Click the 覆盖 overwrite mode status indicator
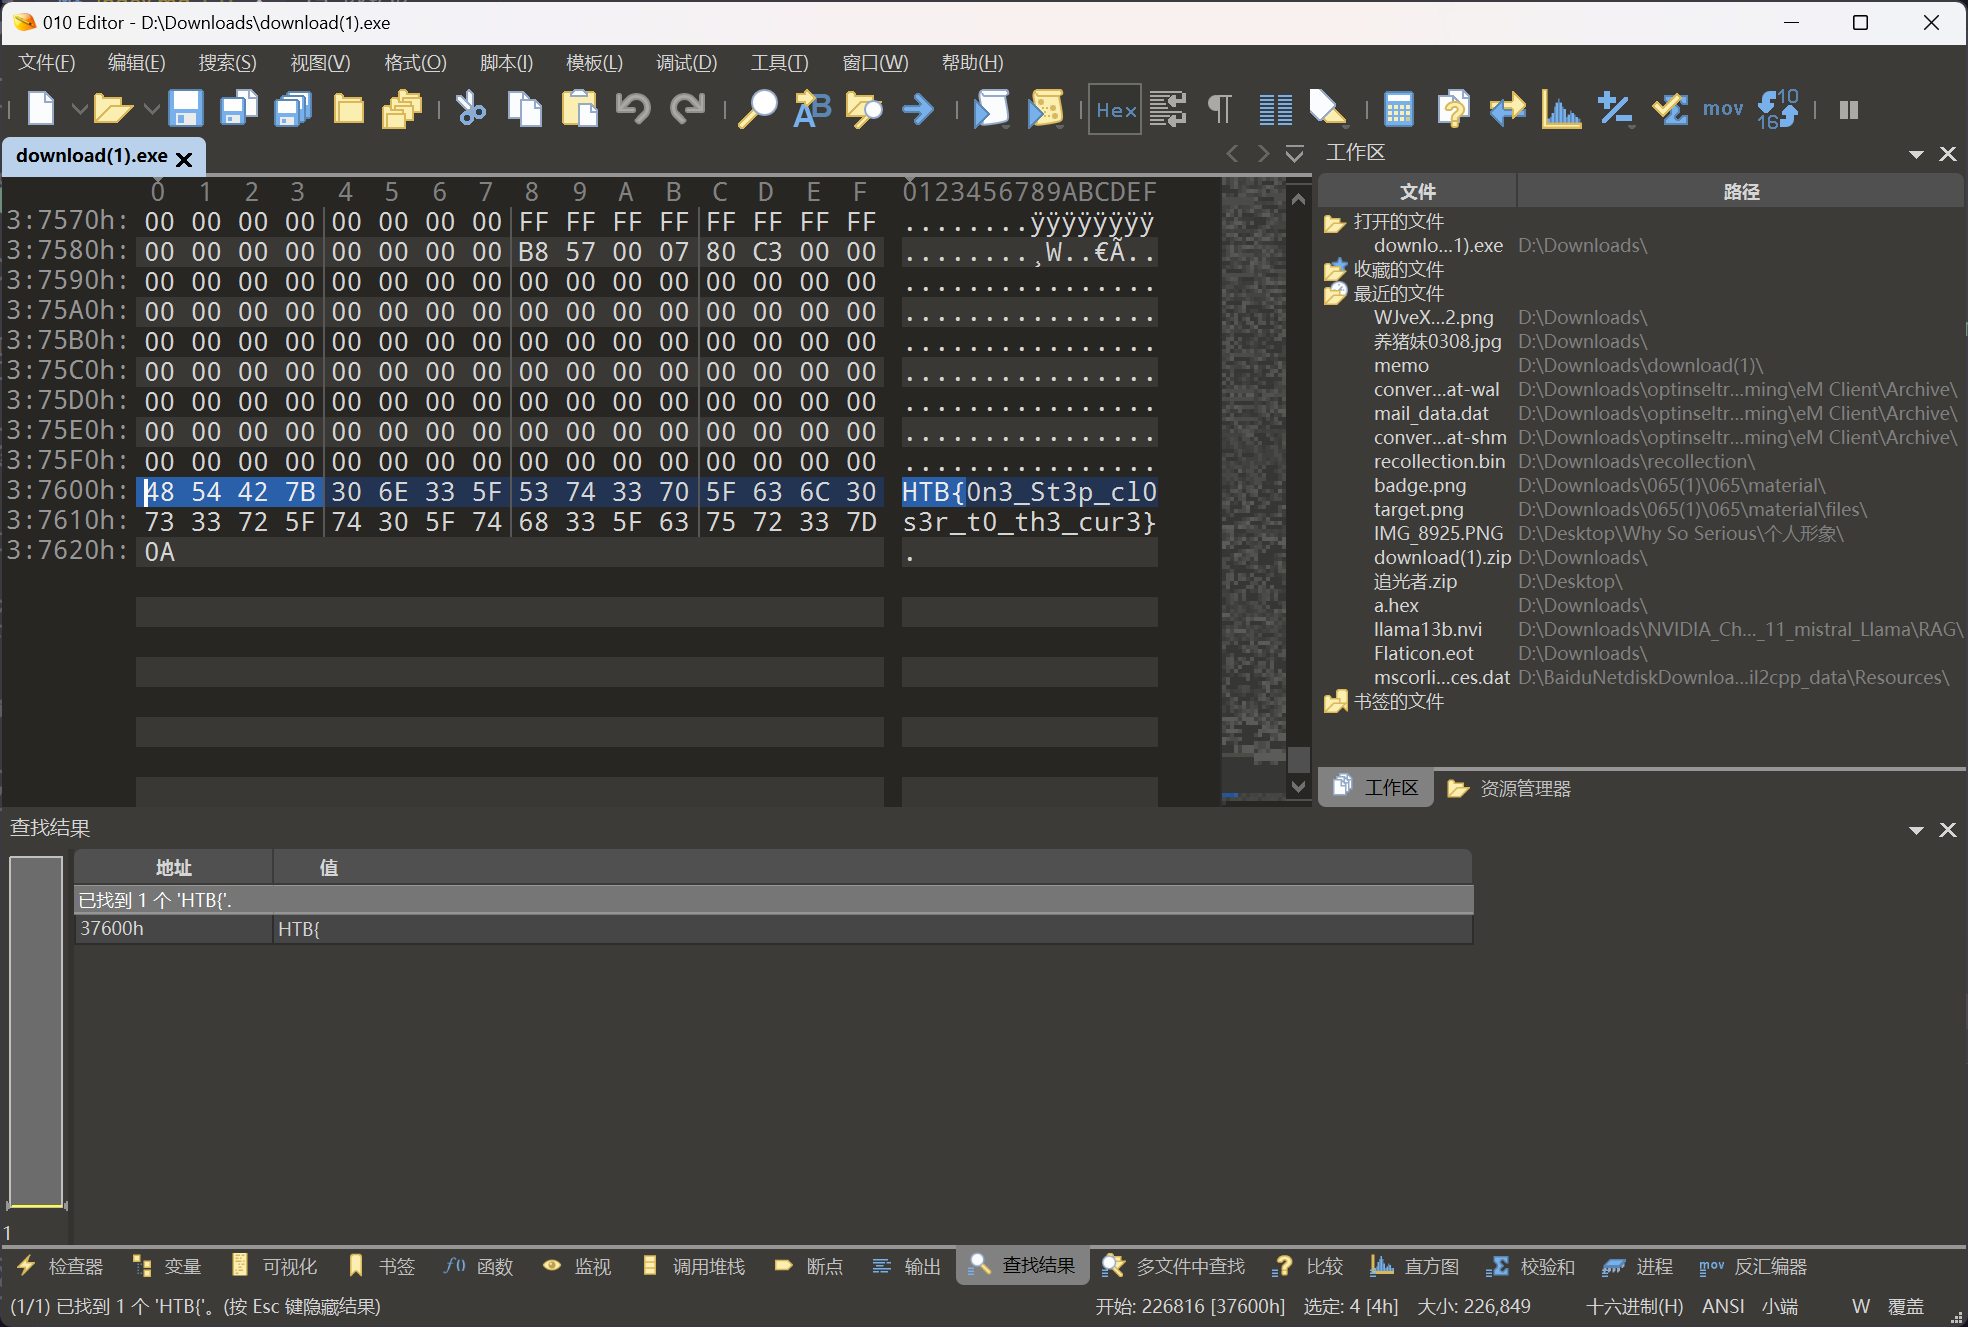 click(x=1905, y=1307)
